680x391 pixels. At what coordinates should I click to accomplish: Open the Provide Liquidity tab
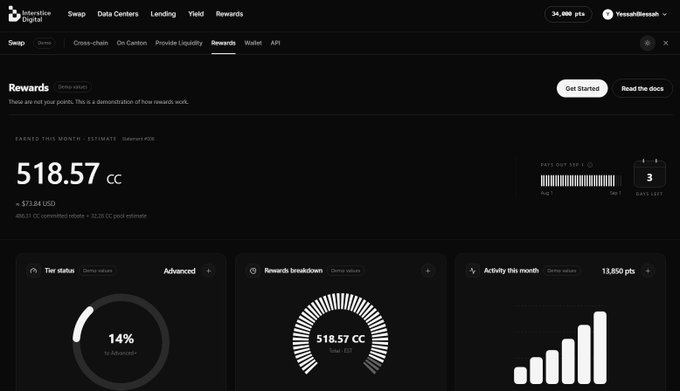pos(179,43)
